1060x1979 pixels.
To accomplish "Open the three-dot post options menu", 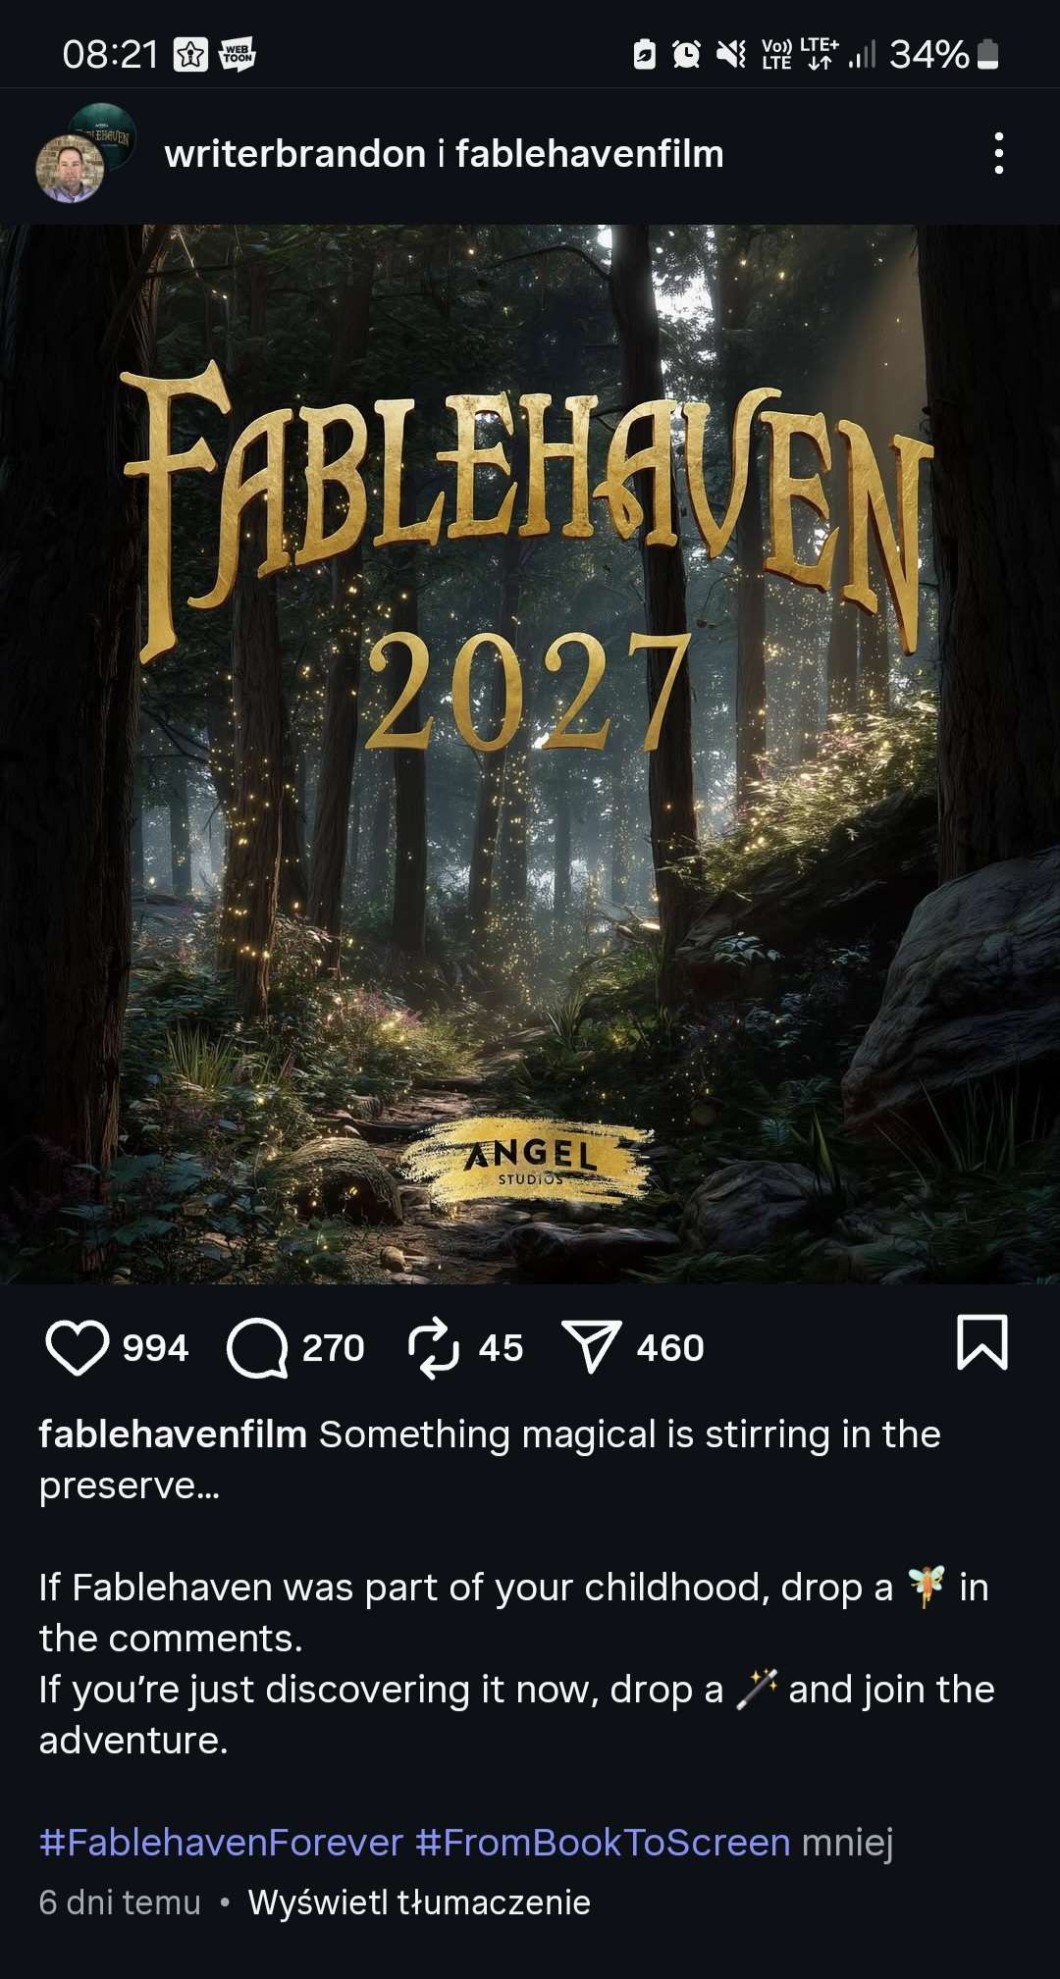I will point(998,154).
